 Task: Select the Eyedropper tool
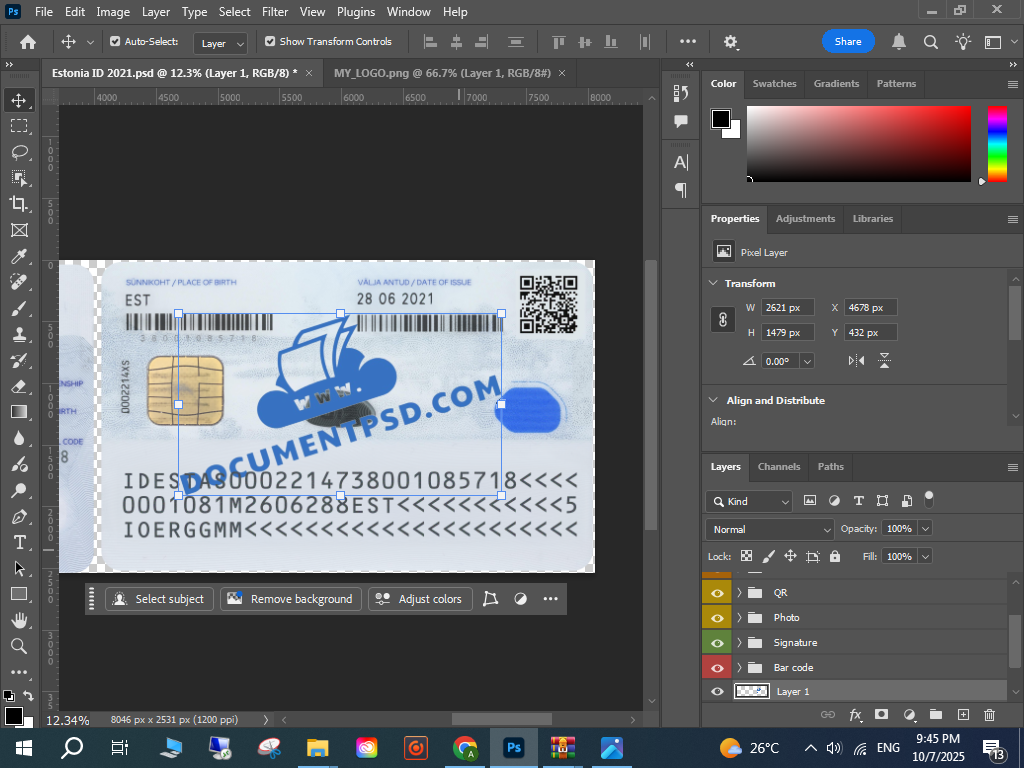[18, 256]
